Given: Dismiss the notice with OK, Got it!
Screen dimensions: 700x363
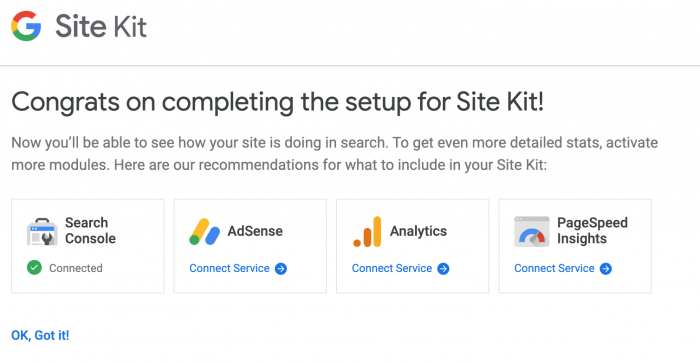Looking at the screenshot, I should click(x=40, y=335).
